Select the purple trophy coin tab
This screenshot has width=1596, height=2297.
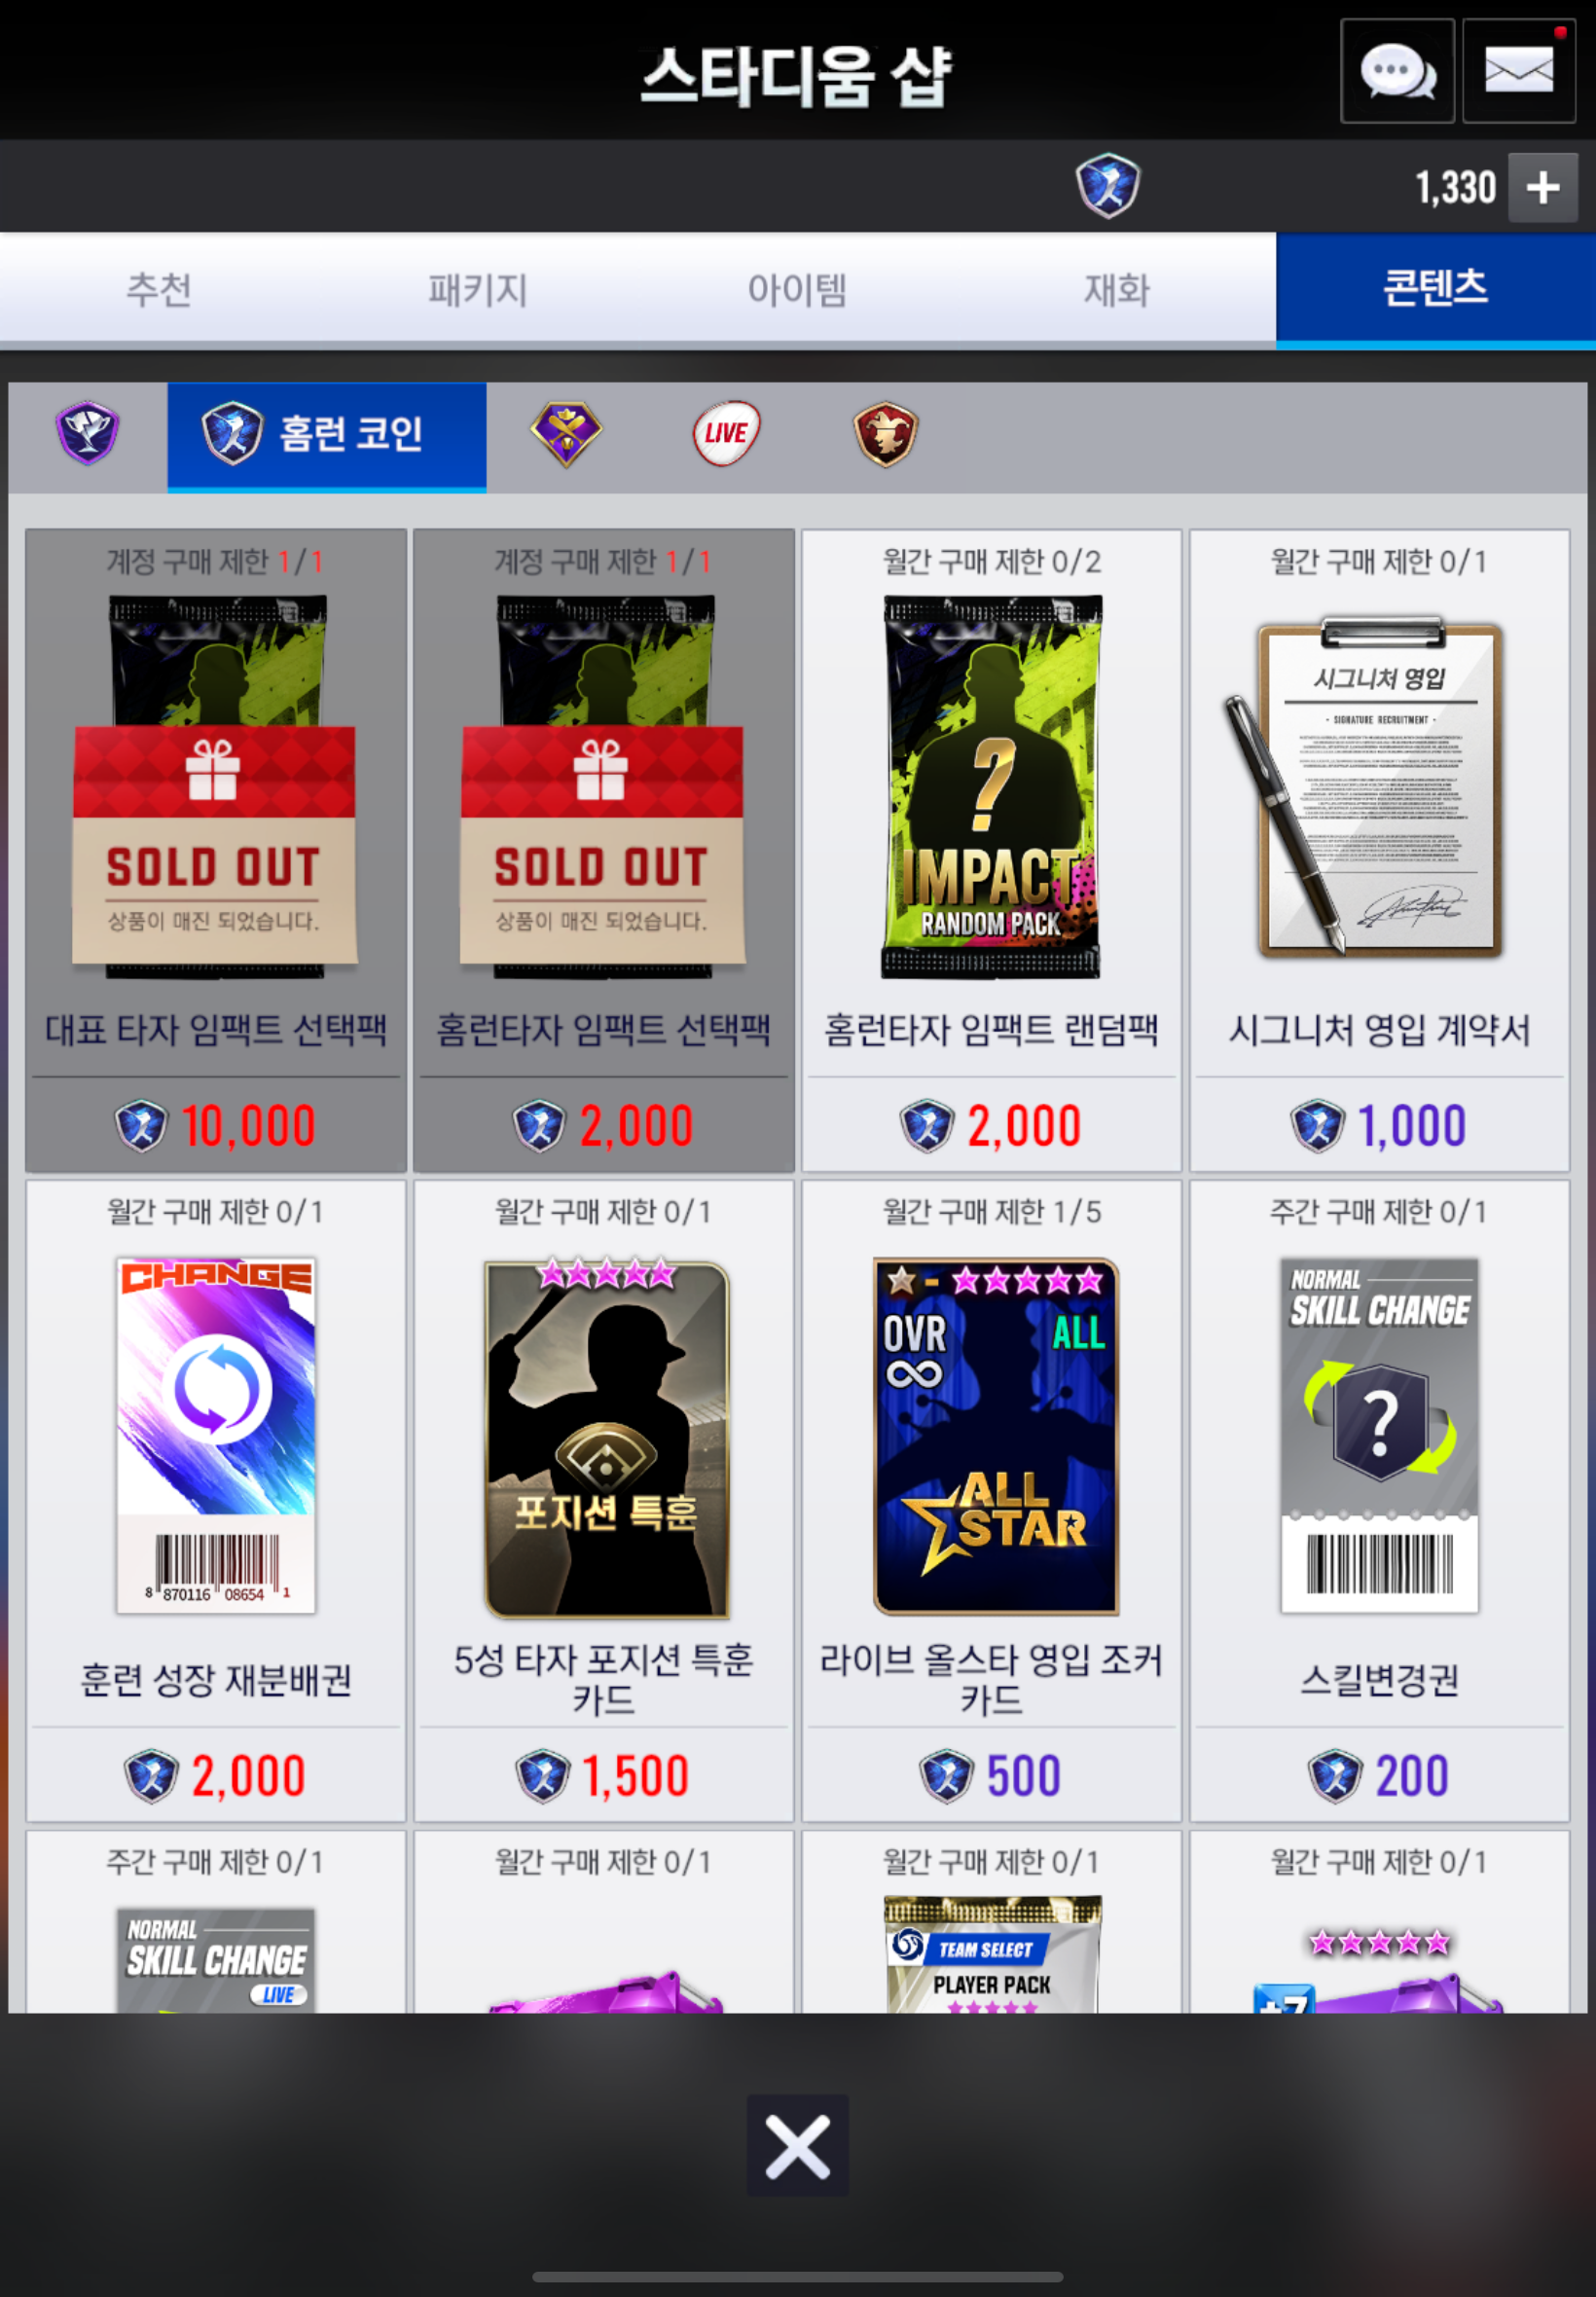coord(87,433)
